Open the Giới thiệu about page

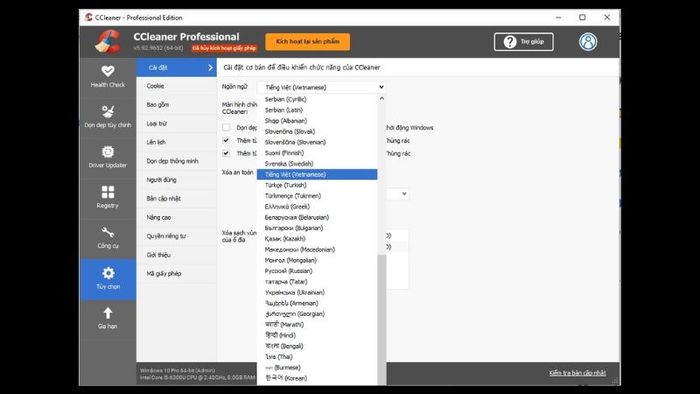point(176,255)
